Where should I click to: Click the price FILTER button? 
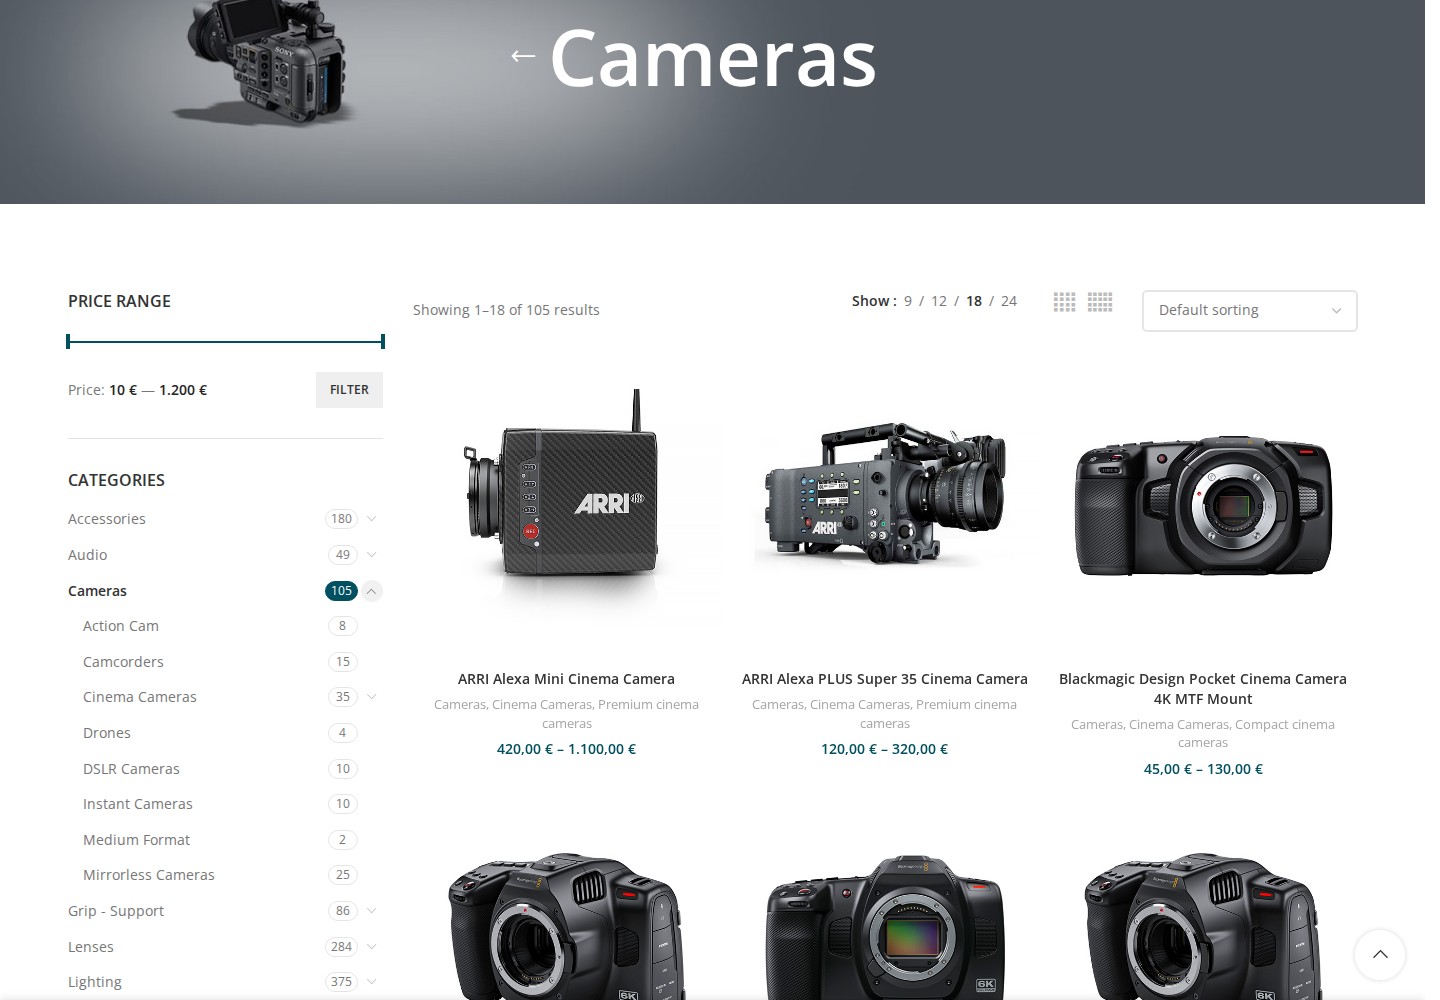[x=349, y=390]
